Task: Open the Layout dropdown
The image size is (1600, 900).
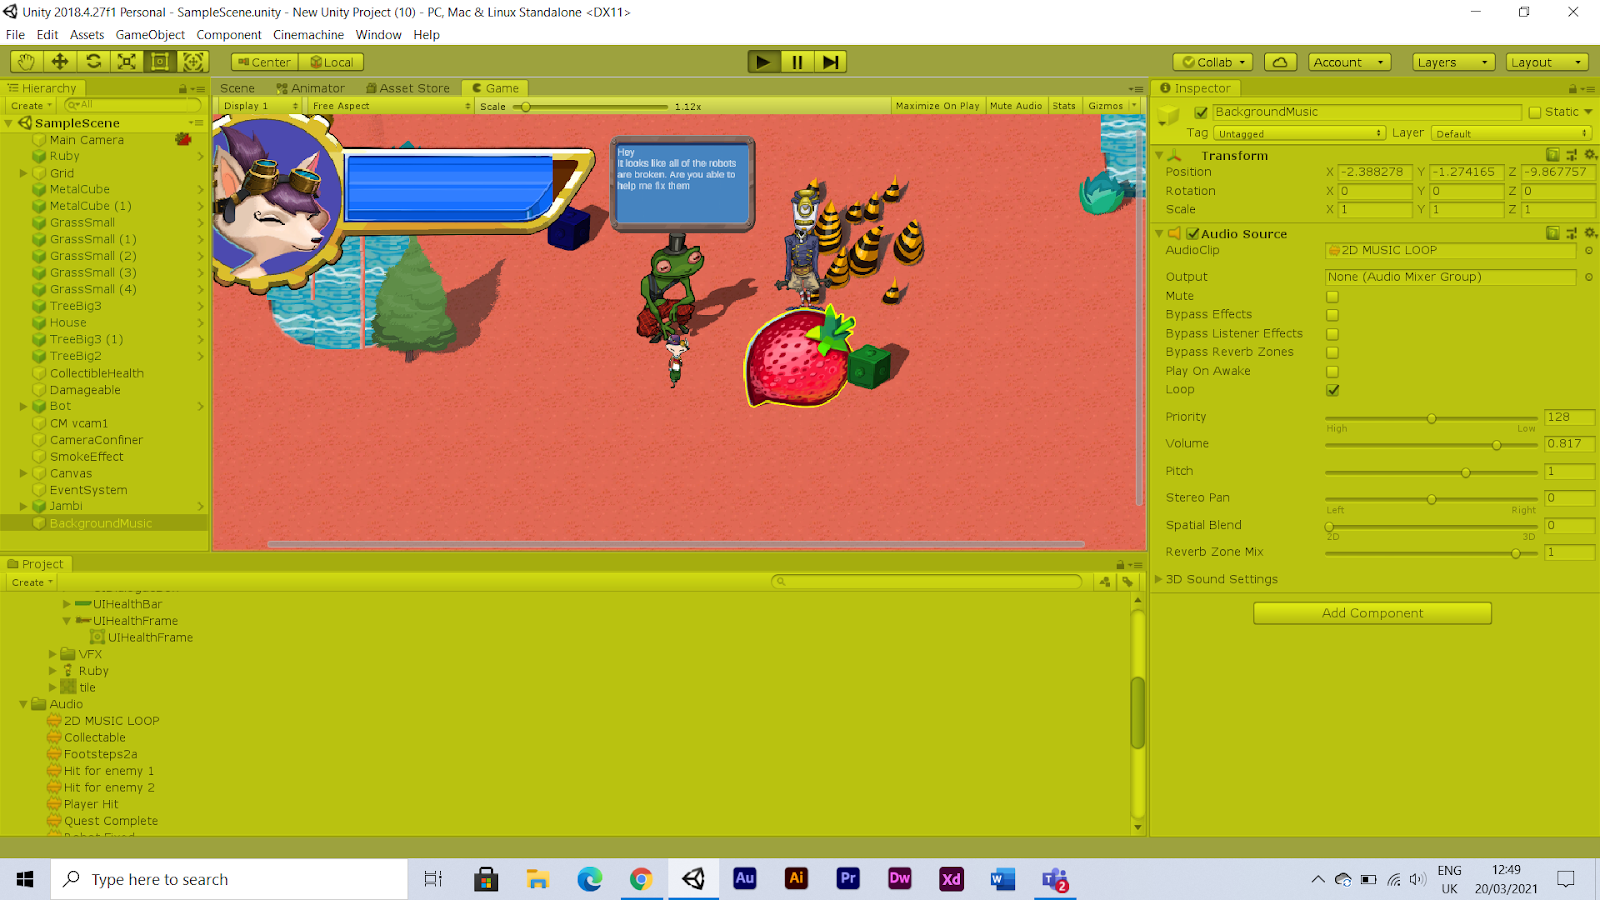Action: 1548,62
